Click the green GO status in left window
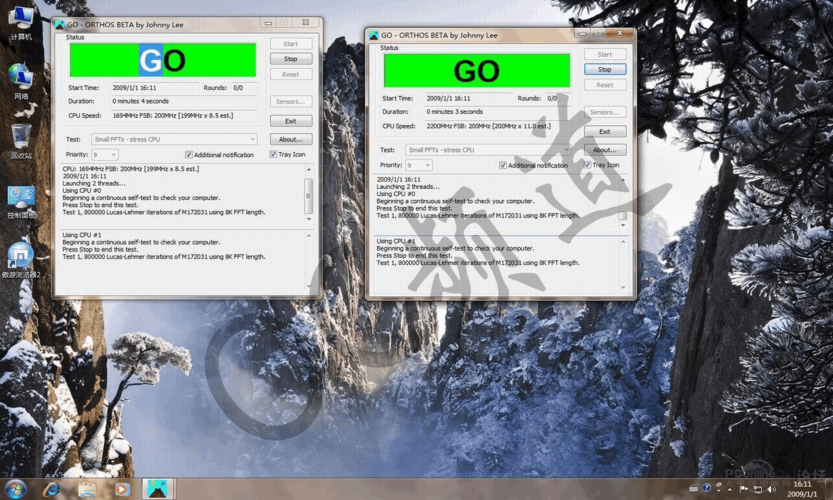 point(163,60)
